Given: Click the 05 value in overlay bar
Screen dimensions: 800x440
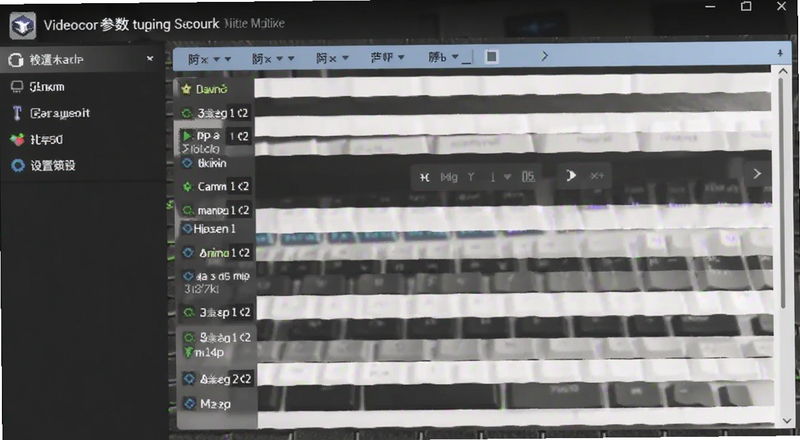Looking at the screenshot, I should click(x=528, y=177).
